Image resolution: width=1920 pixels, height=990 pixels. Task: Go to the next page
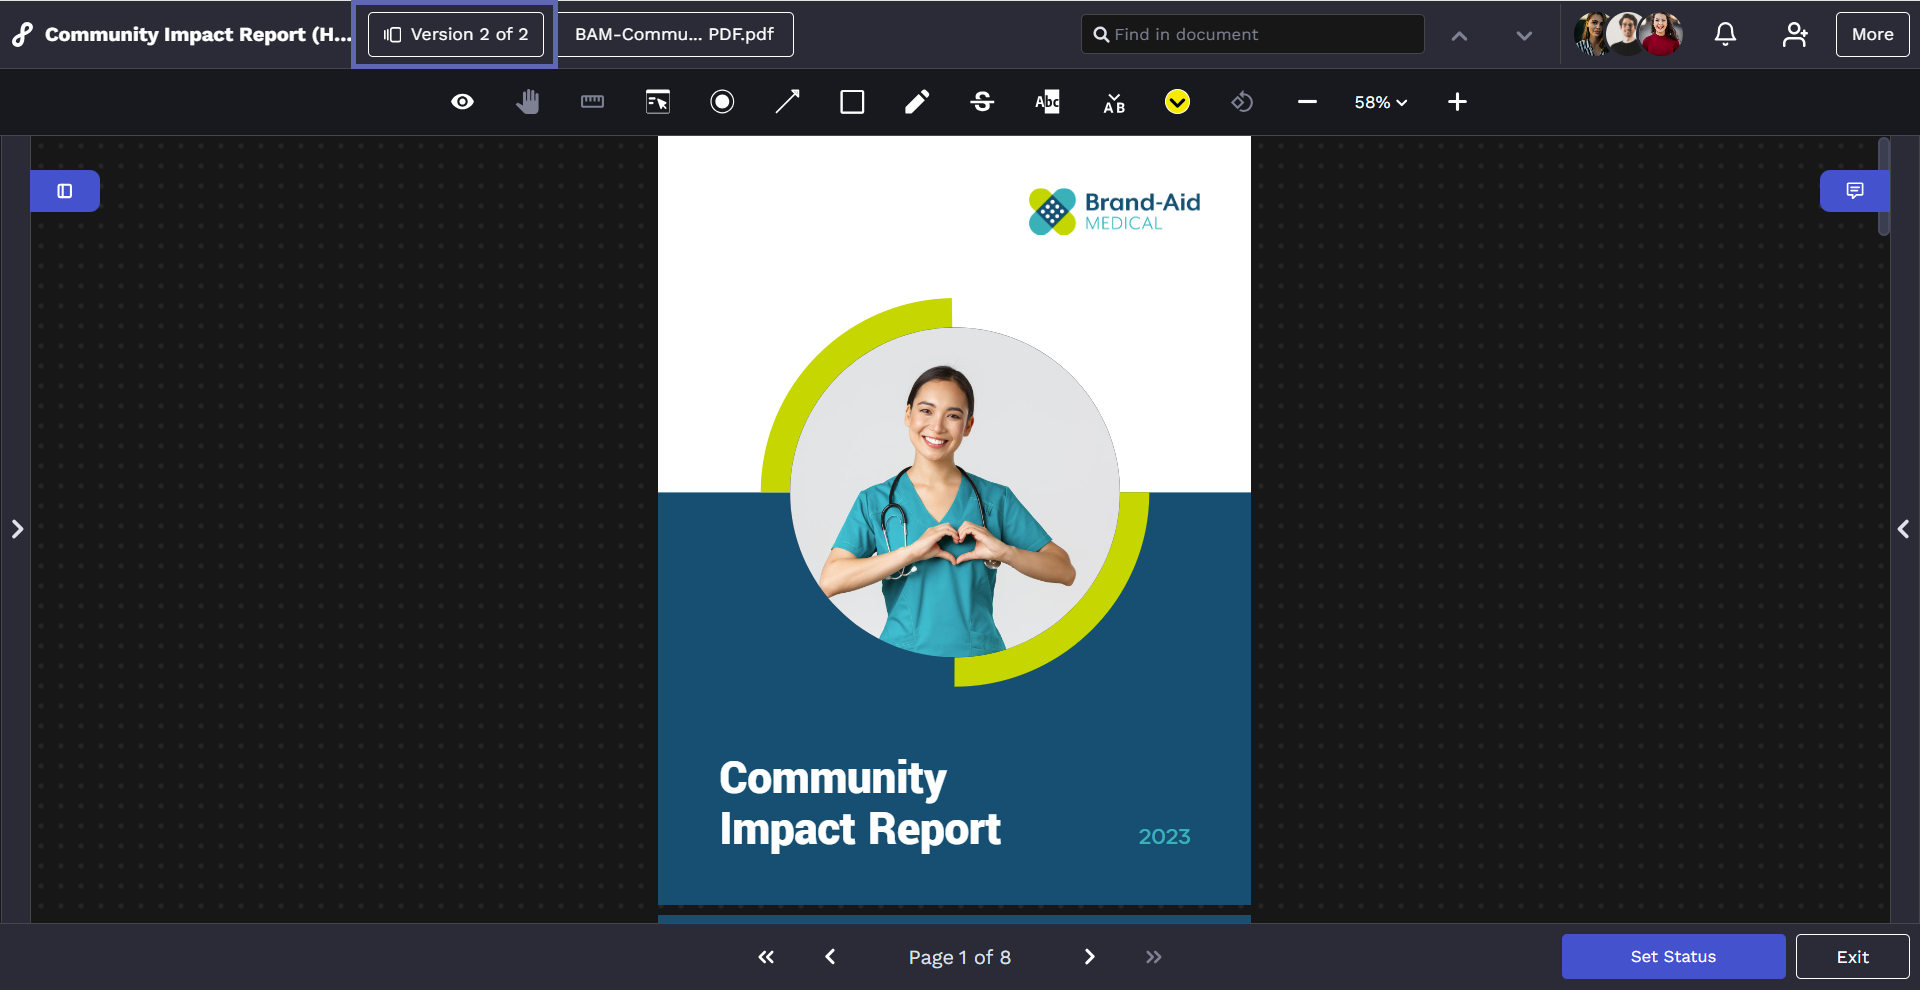click(1090, 957)
